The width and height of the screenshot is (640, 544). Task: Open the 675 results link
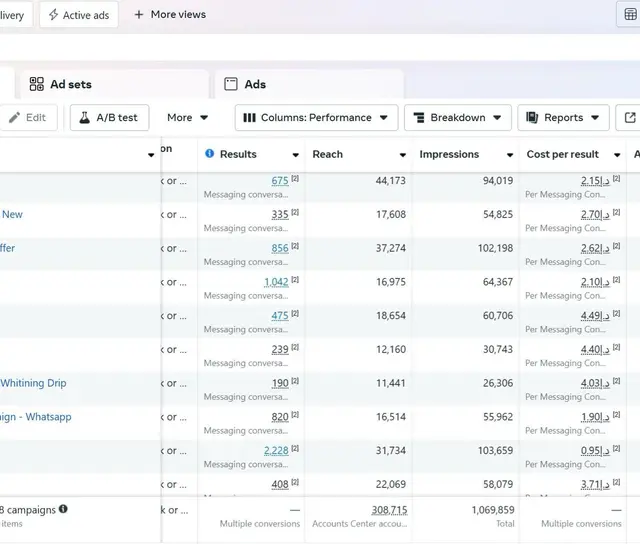(x=280, y=180)
